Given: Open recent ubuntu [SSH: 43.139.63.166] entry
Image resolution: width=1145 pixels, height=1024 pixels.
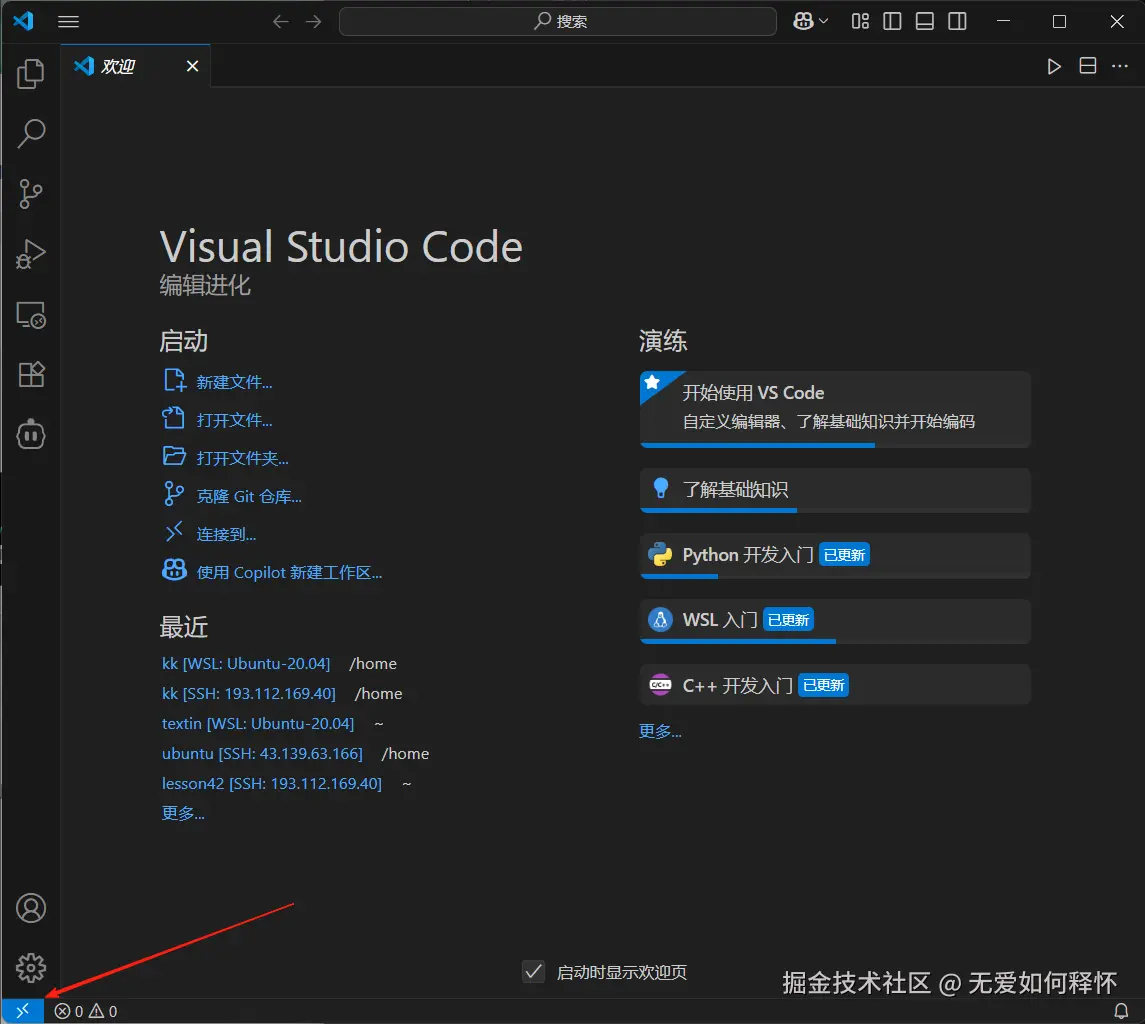Looking at the screenshot, I should [262, 753].
